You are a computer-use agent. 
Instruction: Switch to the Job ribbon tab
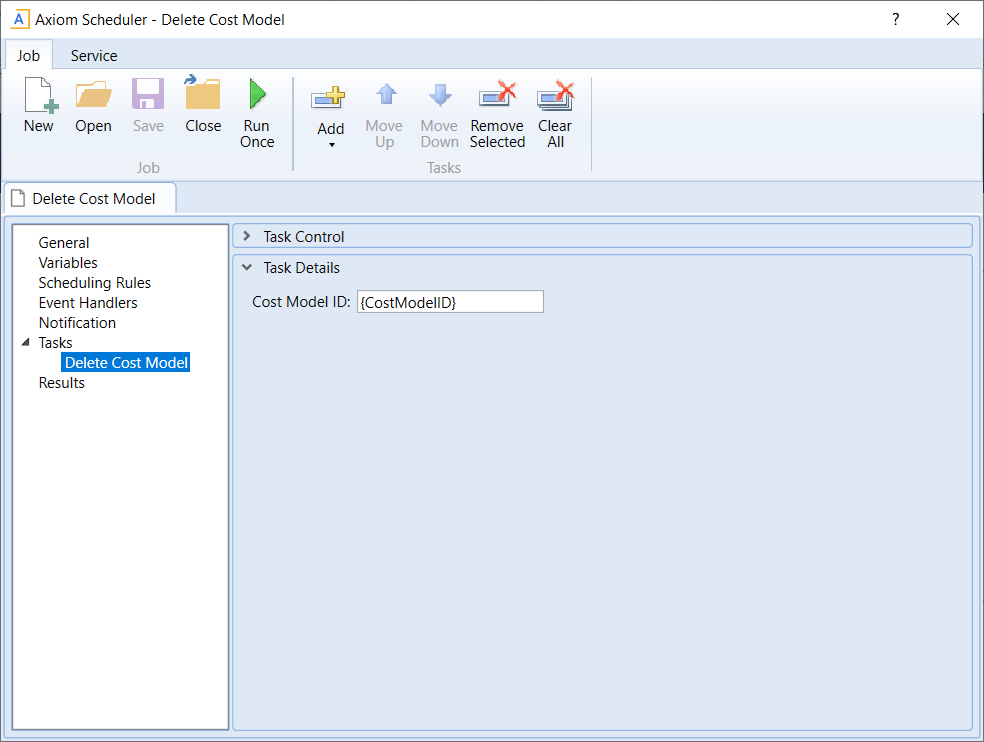tap(28, 55)
